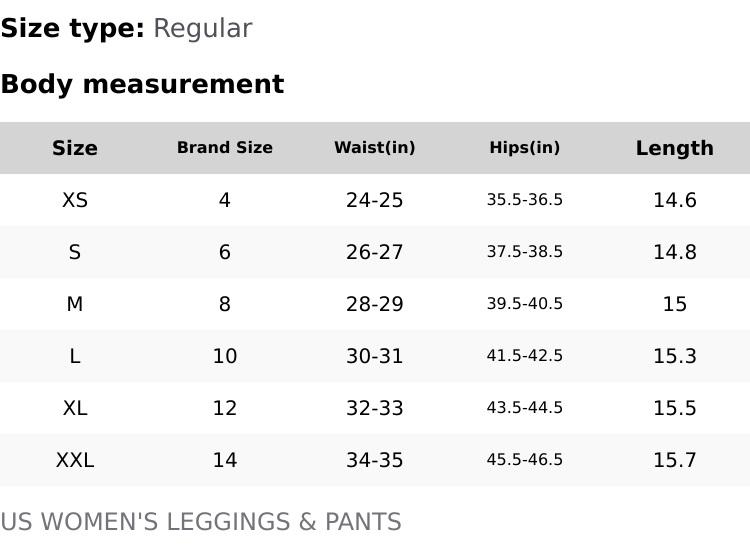The image size is (750, 558).
Task: Click the Length column header
Action: click(675, 148)
